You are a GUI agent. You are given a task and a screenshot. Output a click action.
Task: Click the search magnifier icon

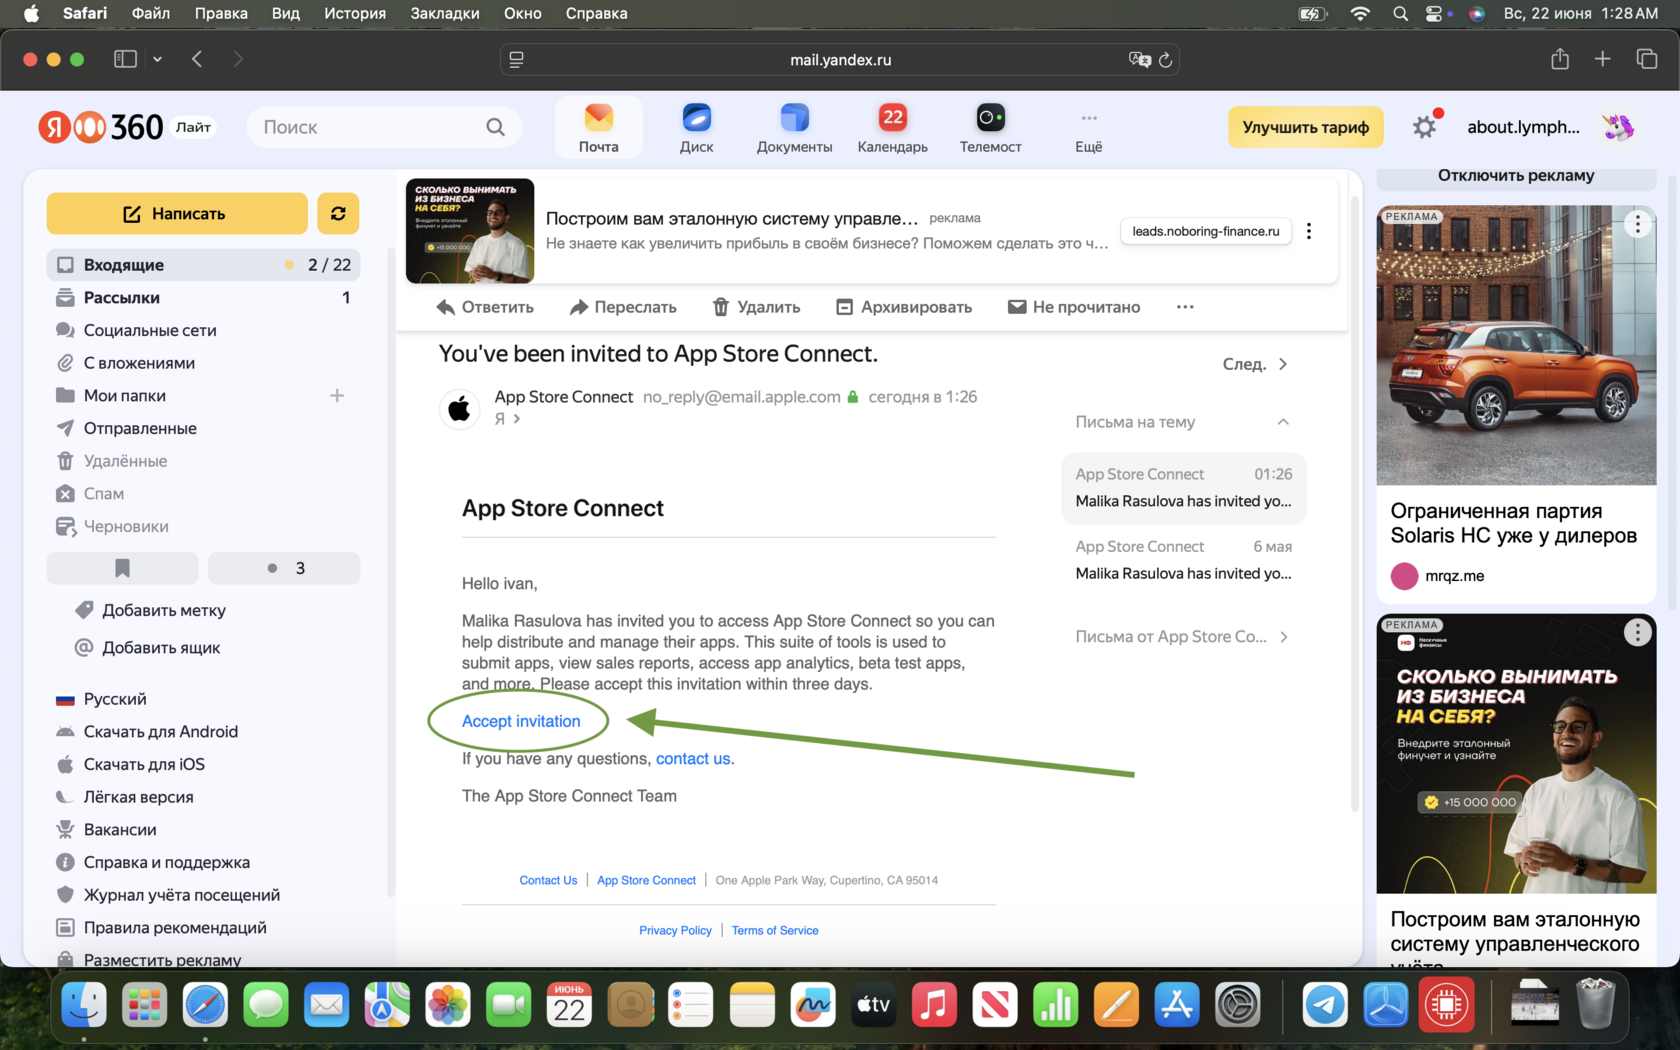click(496, 127)
